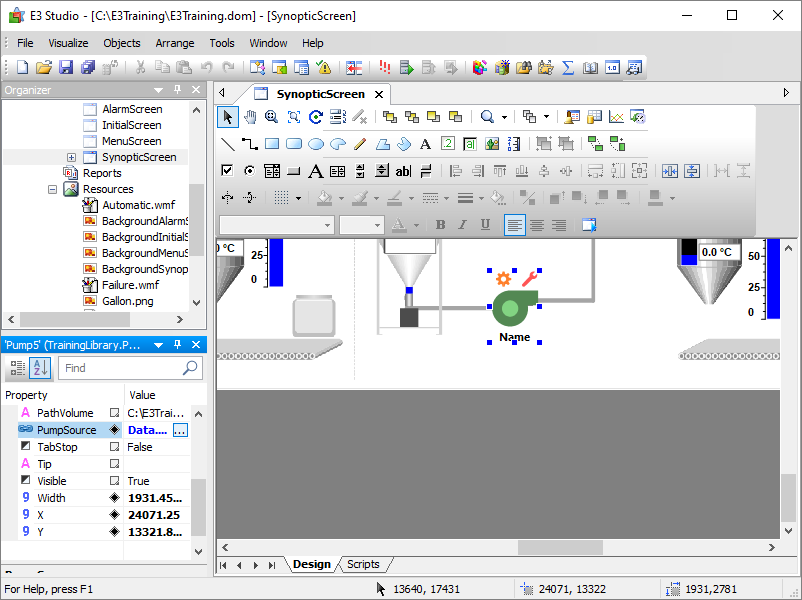This screenshot has height=600, width=802.
Task: Click the sigma icon in main toolbar
Action: [568, 68]
